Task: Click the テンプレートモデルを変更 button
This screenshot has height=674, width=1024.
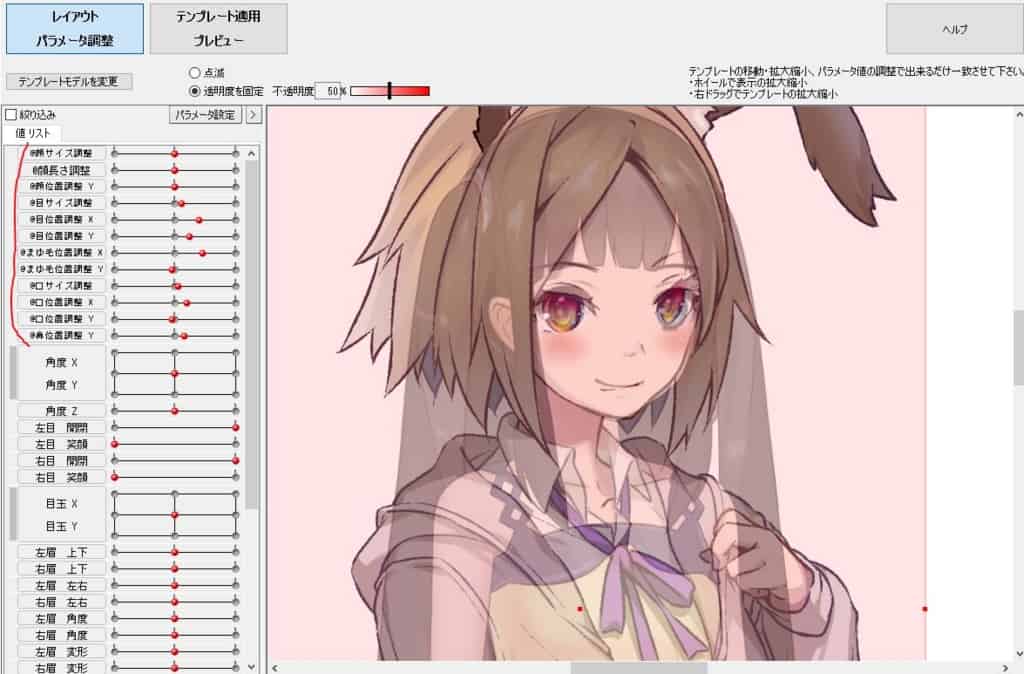Action: coord(69,81)
